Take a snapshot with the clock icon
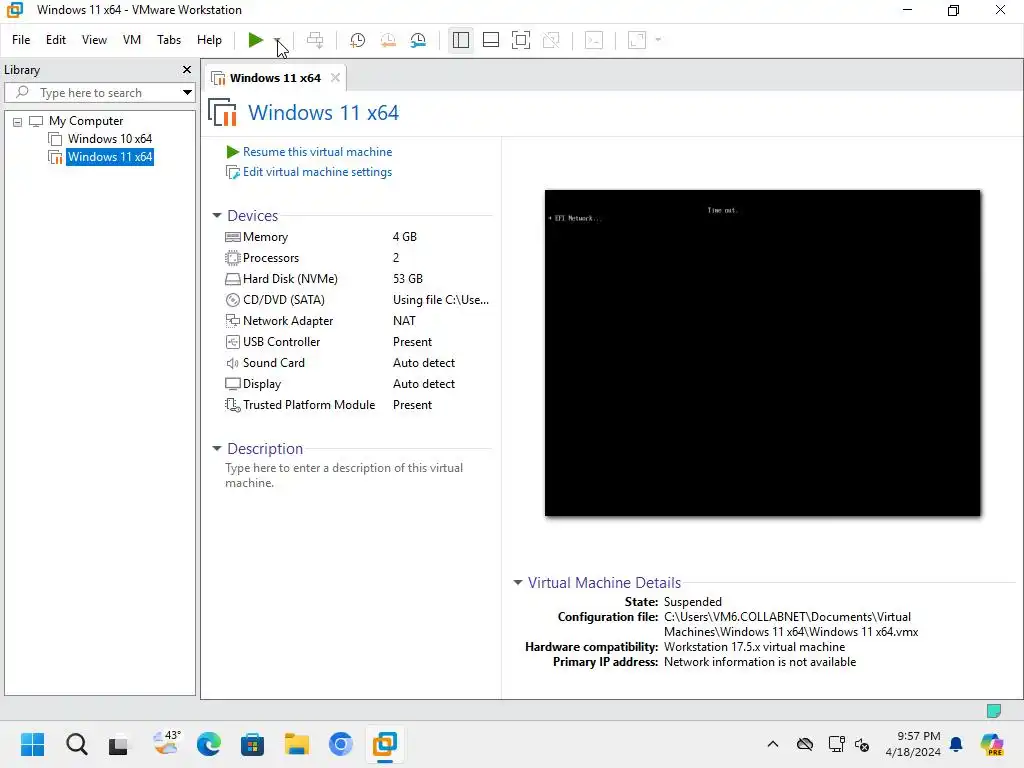The width and height of the screenshot is (1024, 768). [357, 40]
